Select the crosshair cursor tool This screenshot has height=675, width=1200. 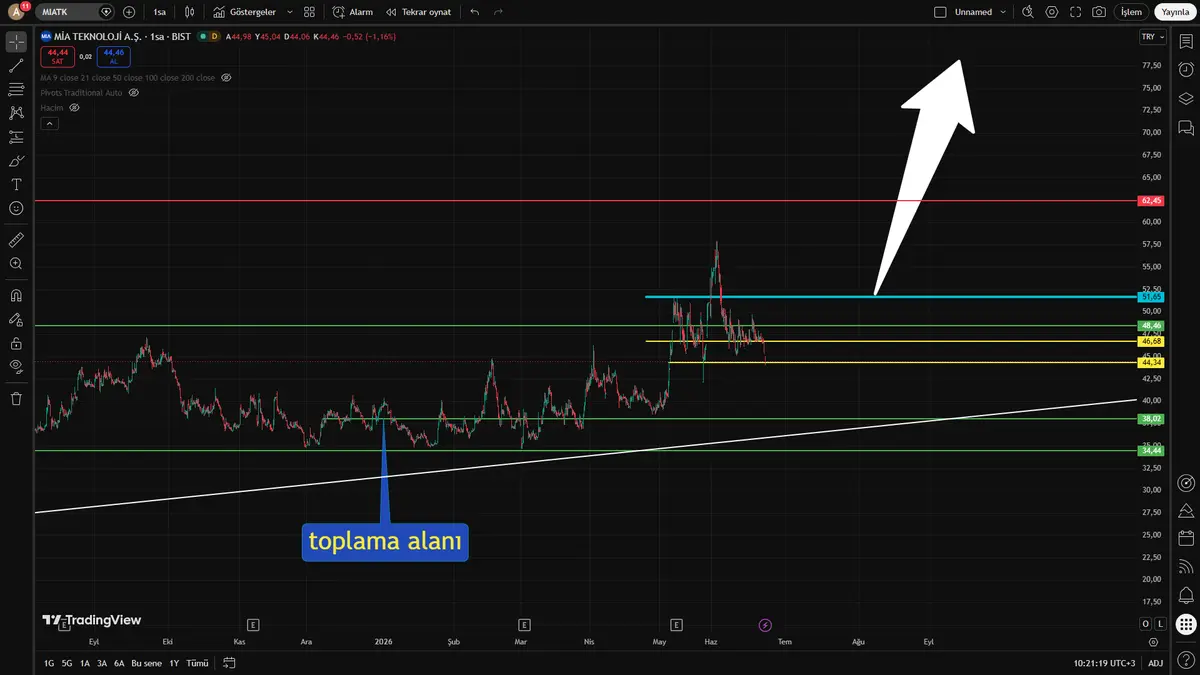16,42
